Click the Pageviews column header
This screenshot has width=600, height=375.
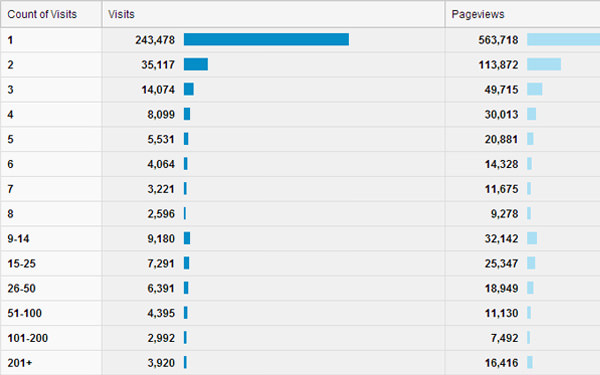coord(478,14)
